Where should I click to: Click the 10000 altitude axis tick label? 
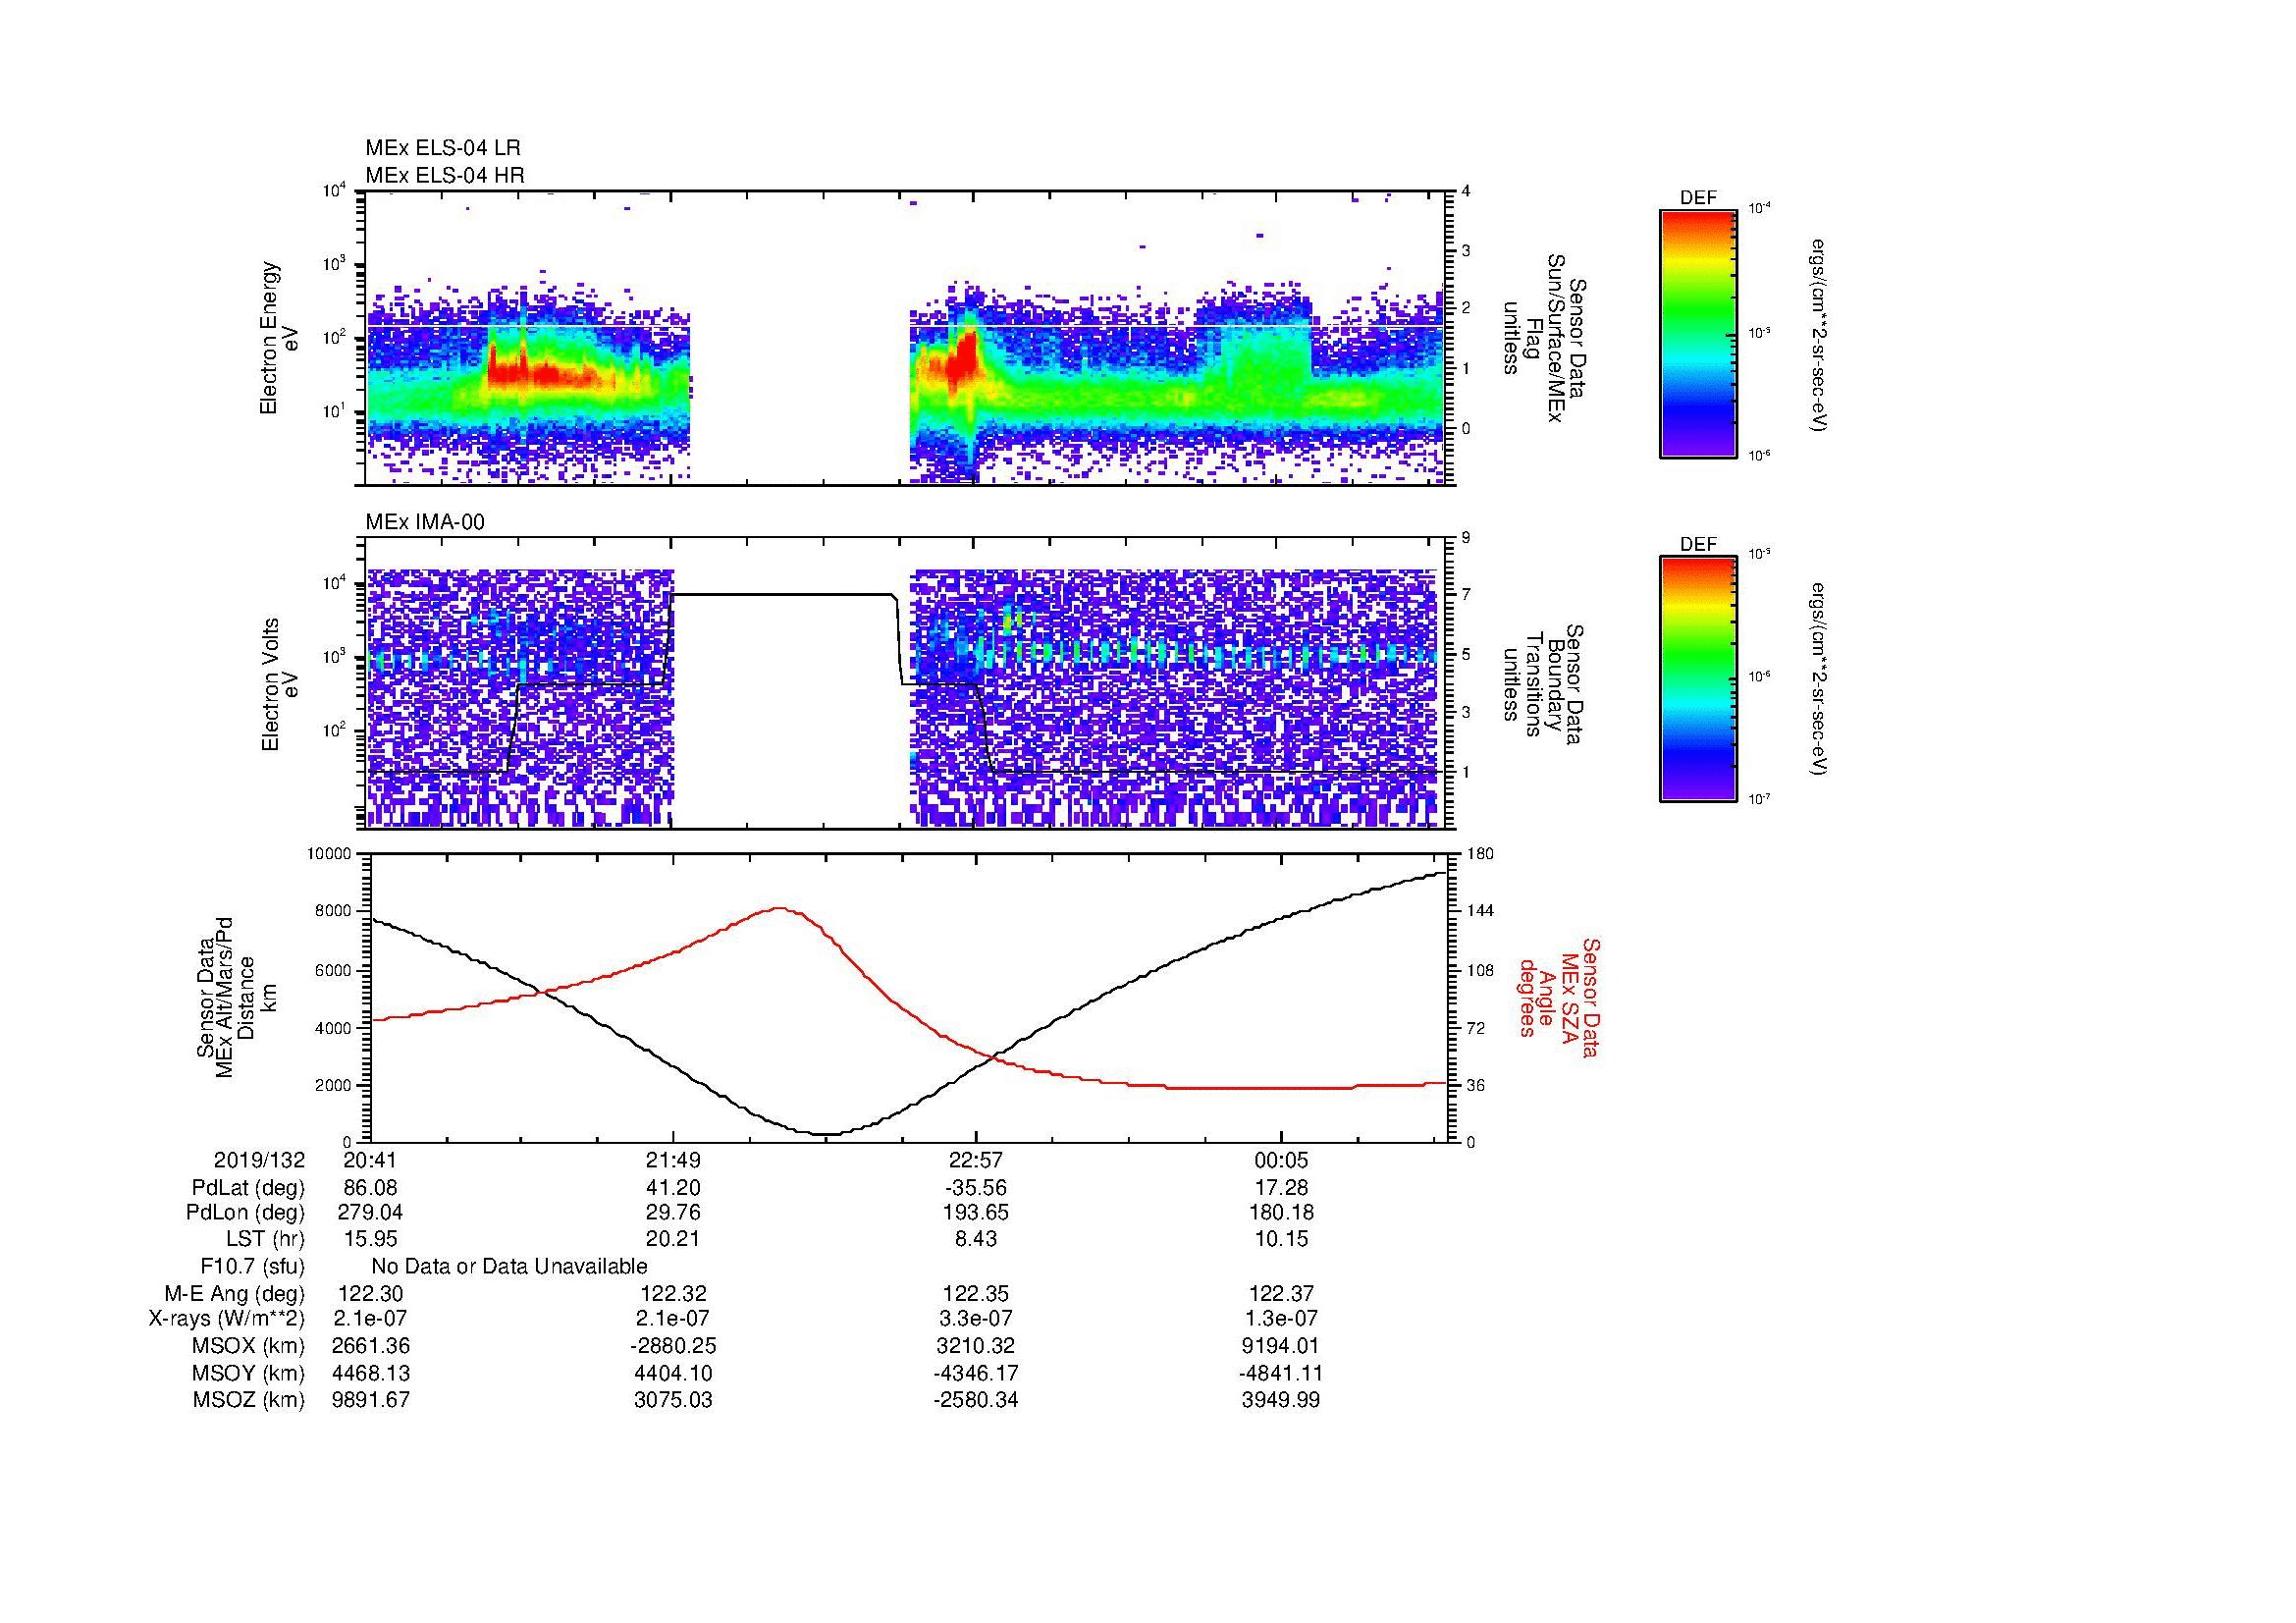[331, 854]
